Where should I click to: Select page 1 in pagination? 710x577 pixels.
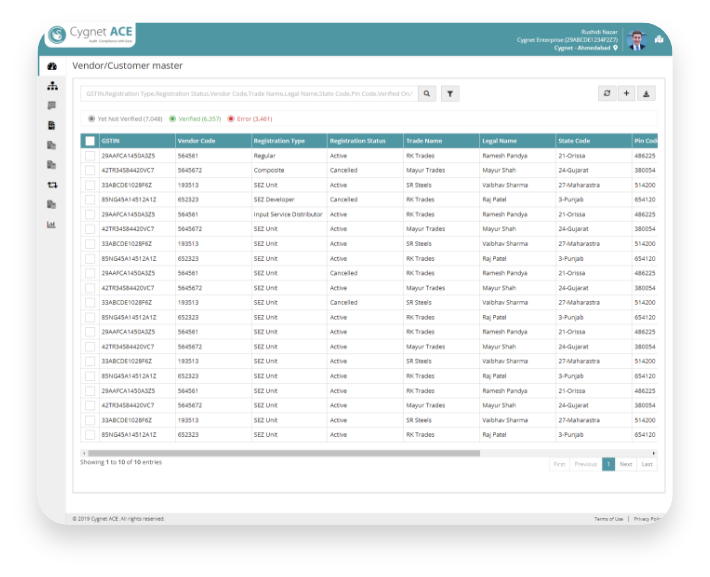pos(608,464)
